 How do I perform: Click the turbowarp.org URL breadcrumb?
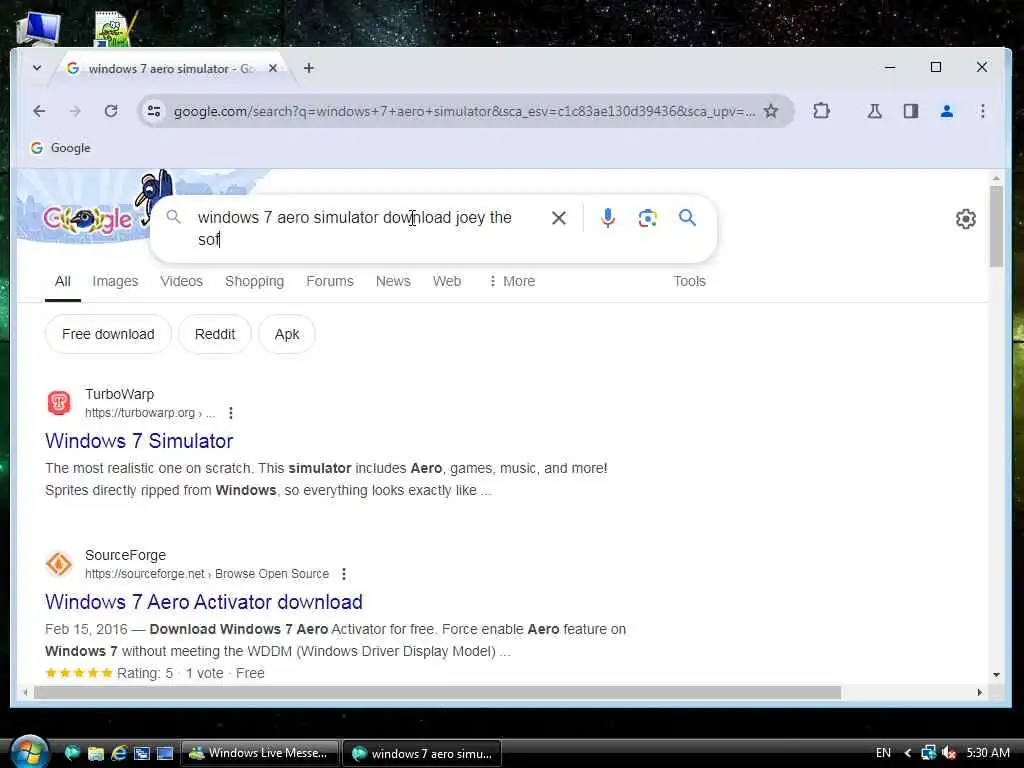point(150,413)
